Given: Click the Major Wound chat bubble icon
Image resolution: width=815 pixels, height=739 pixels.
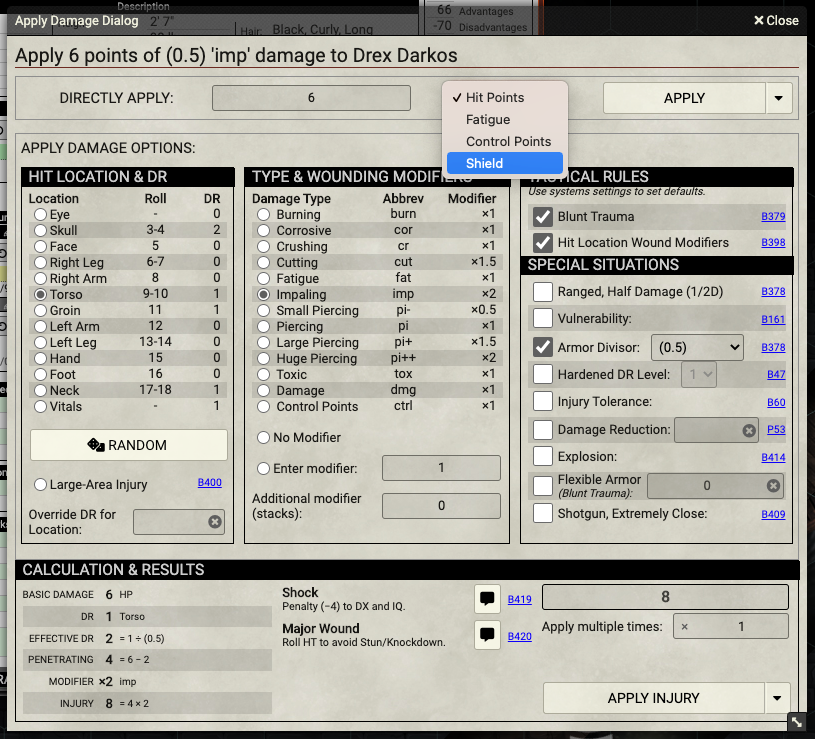Looking at the screenshot, I should (487, 635).
